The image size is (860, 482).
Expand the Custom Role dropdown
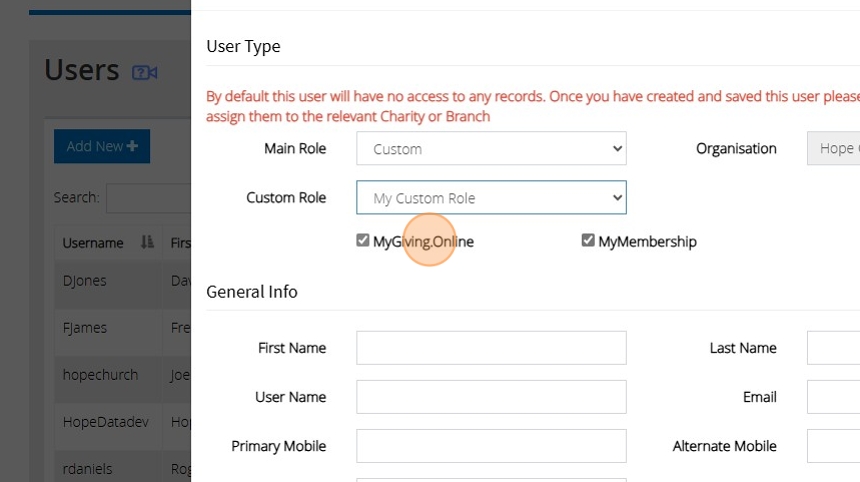[491, 198]
